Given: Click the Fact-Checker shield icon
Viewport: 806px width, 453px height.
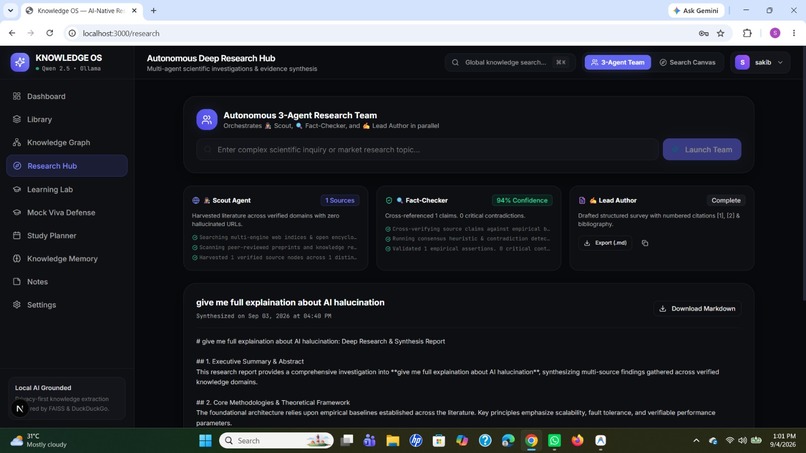Looking at the screenshot, I should click(x=389, y=201).
